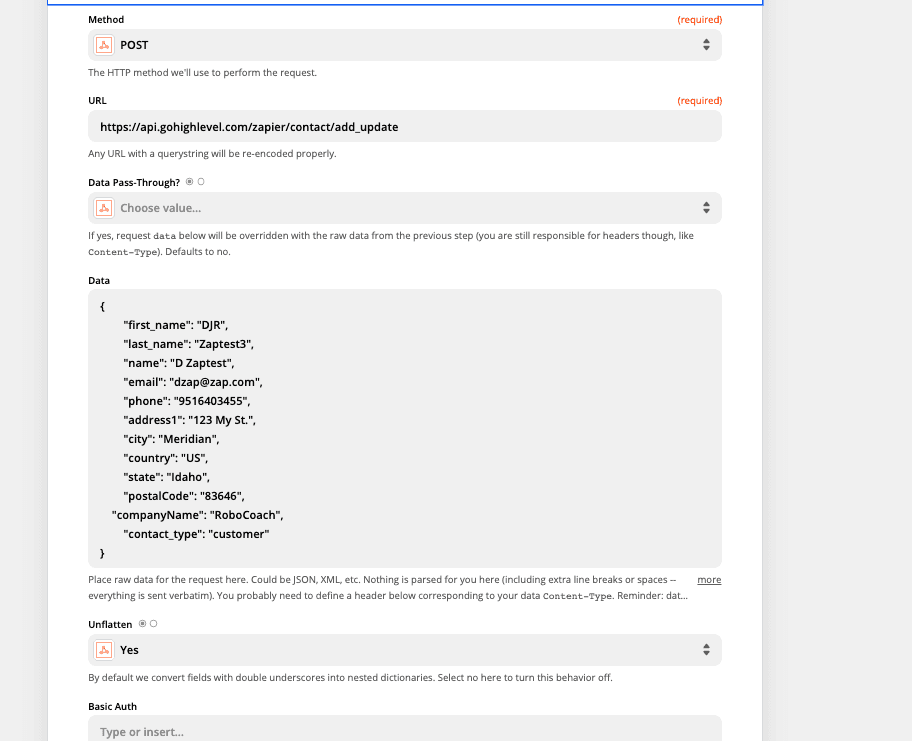This screenshot has height=741, width=912.
Task: Click the "last_name": "Zaptest3" line
Action: pyautogui.click(x=188, y=344)
